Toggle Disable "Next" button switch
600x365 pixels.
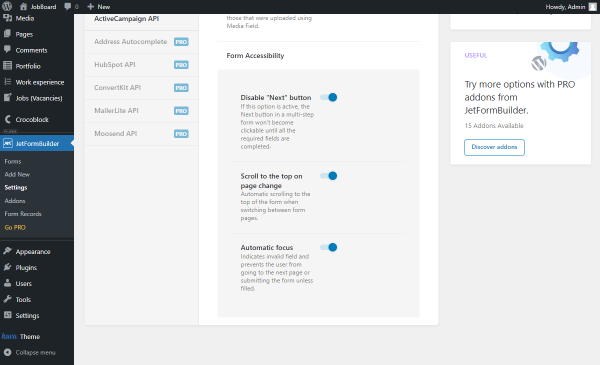click(329, 98)
